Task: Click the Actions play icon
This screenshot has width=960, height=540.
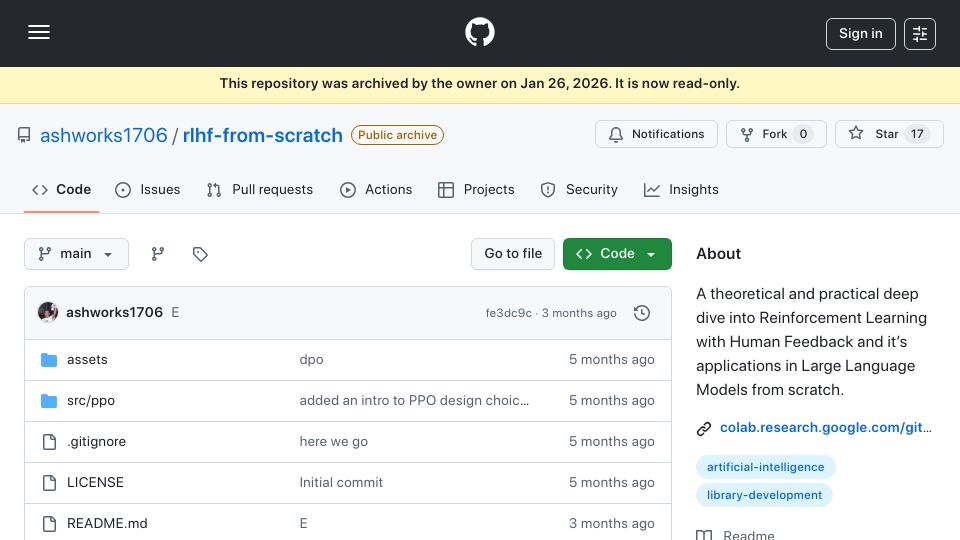Action: (348, 190)
